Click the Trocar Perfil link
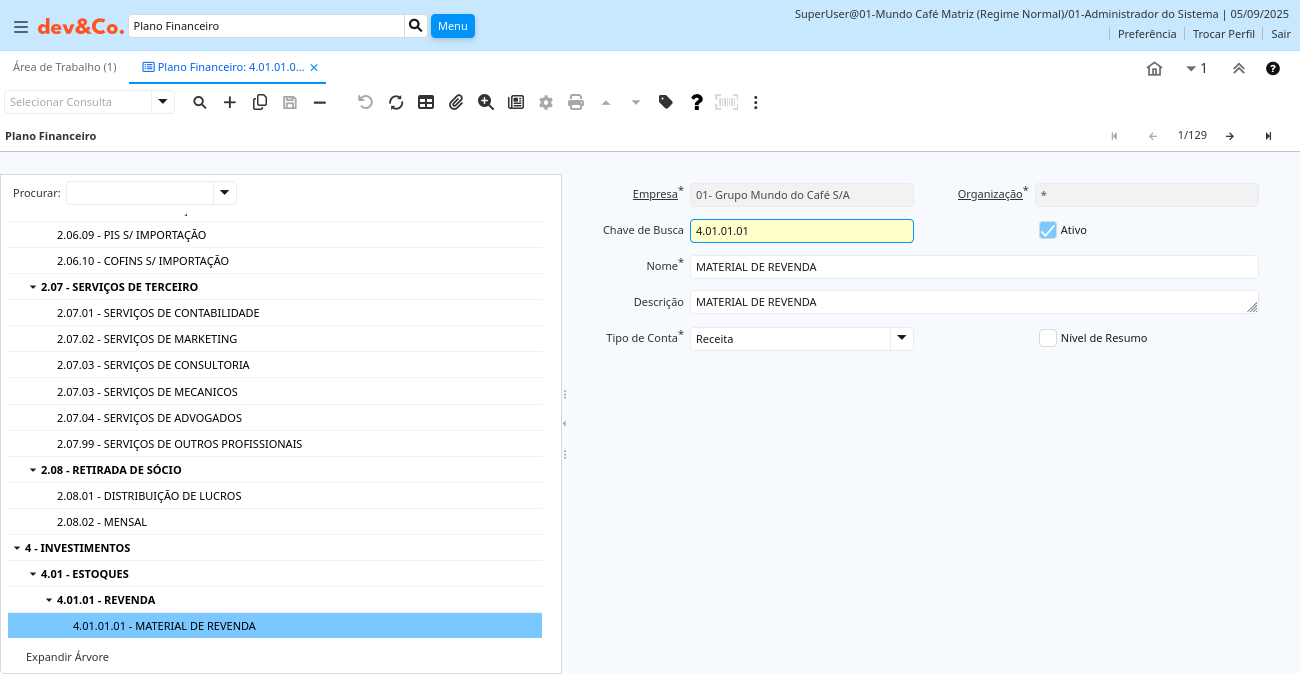Image resolution: width=1300 pixels, height=674 pixels. tap(1223, 34)
